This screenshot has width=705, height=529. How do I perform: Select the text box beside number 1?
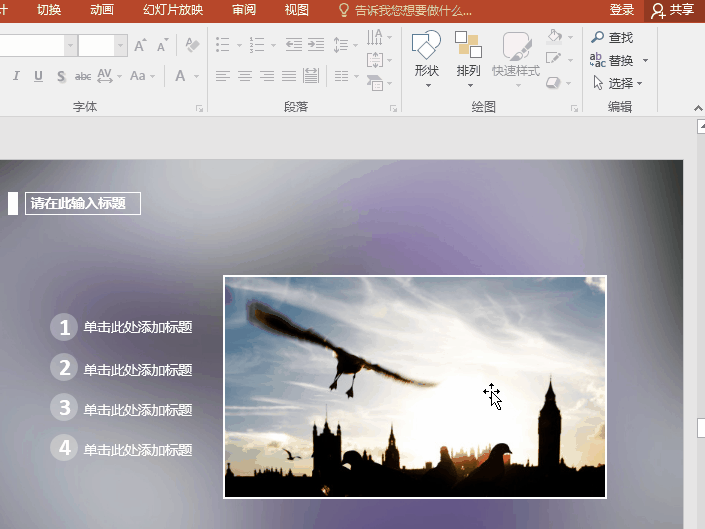click(x=138, y=327)
